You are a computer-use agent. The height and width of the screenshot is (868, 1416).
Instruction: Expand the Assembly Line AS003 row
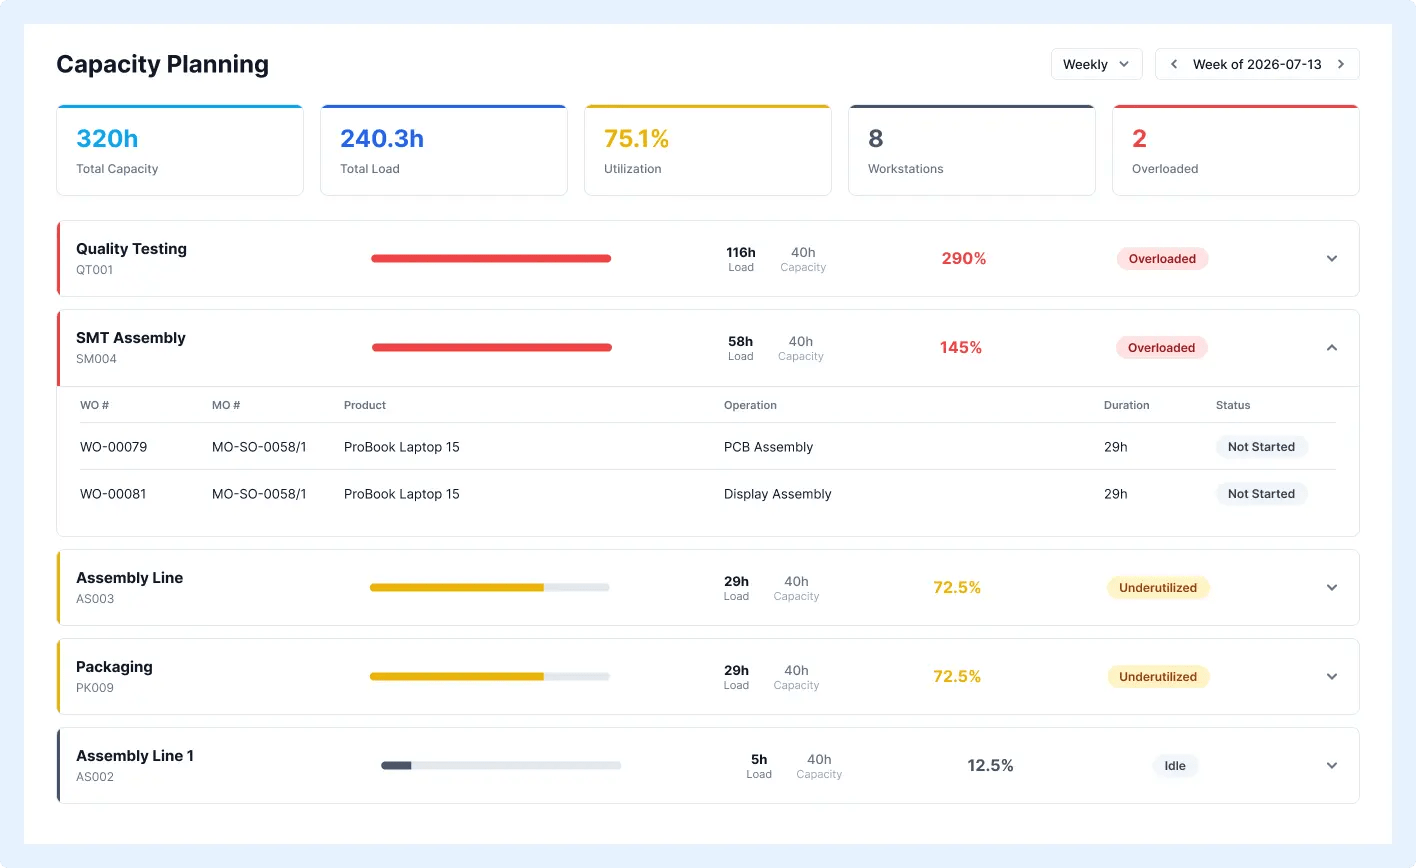click(1332, 587)
